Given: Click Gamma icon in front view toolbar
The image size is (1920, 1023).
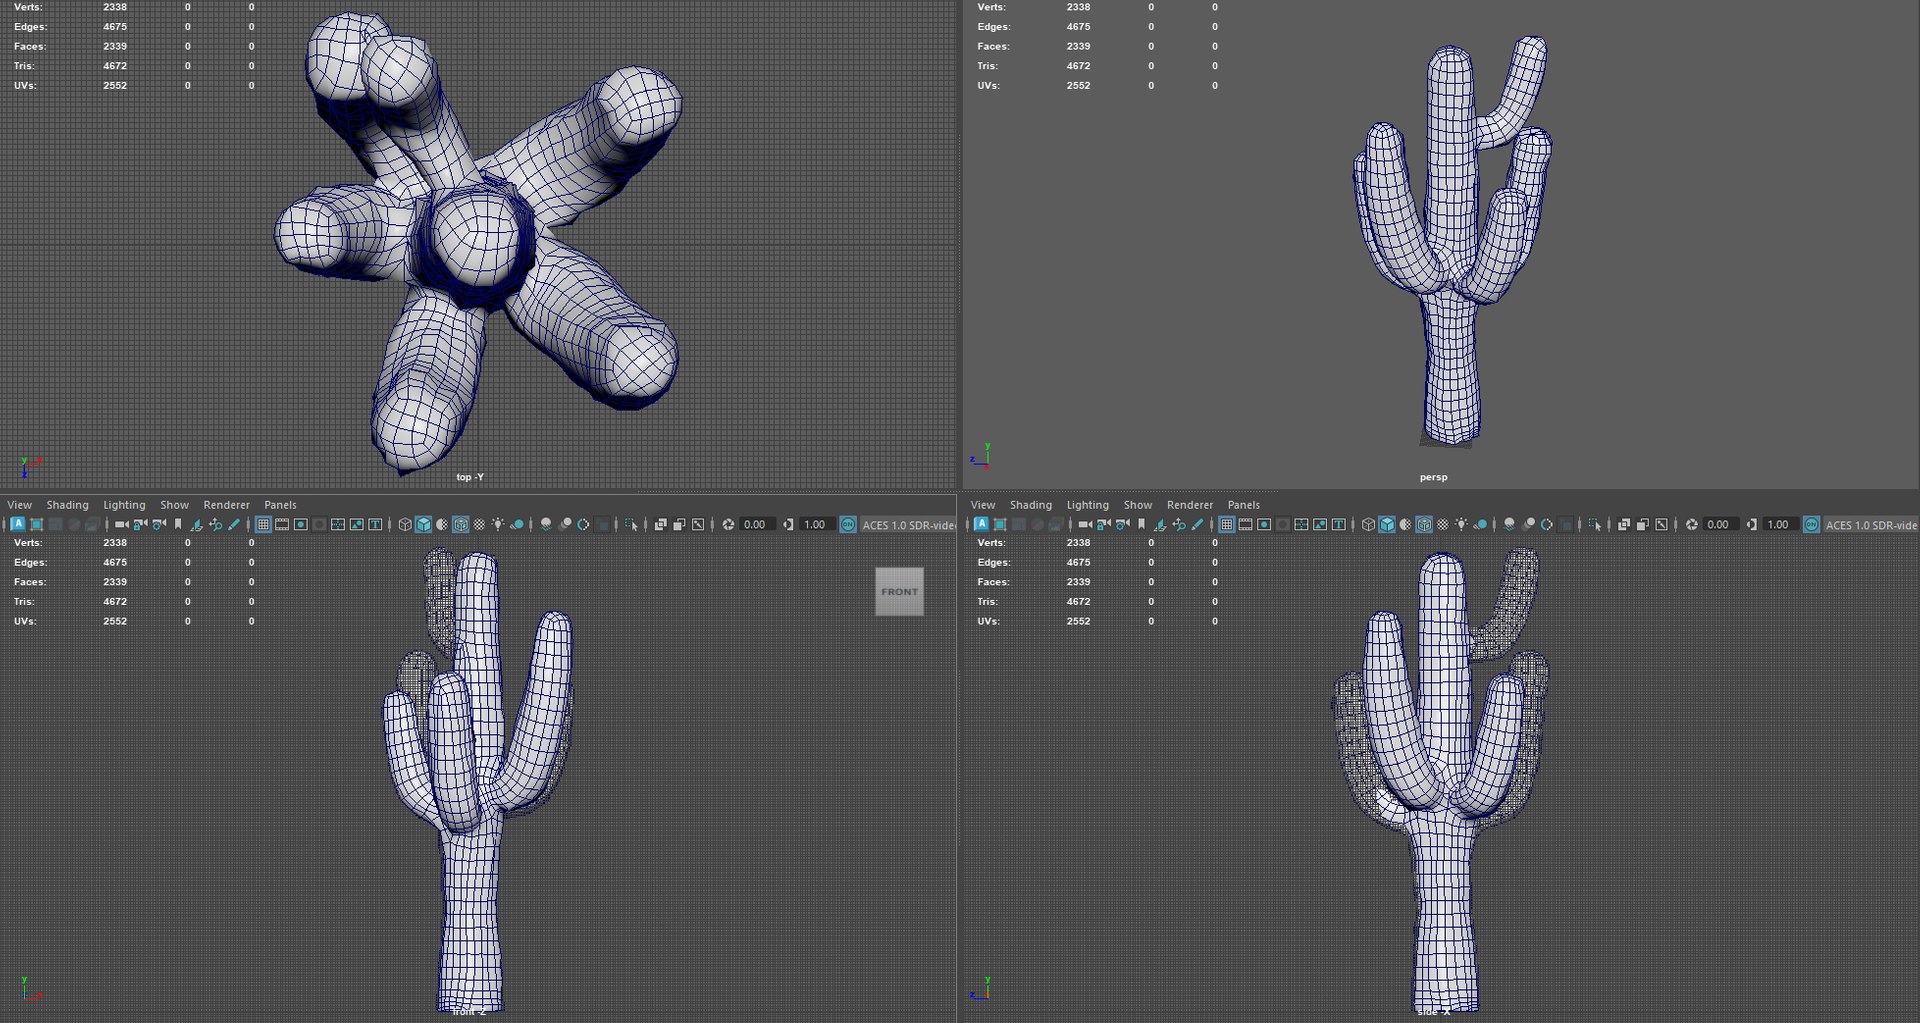Looking at the screenshot, I should point(789,524).
